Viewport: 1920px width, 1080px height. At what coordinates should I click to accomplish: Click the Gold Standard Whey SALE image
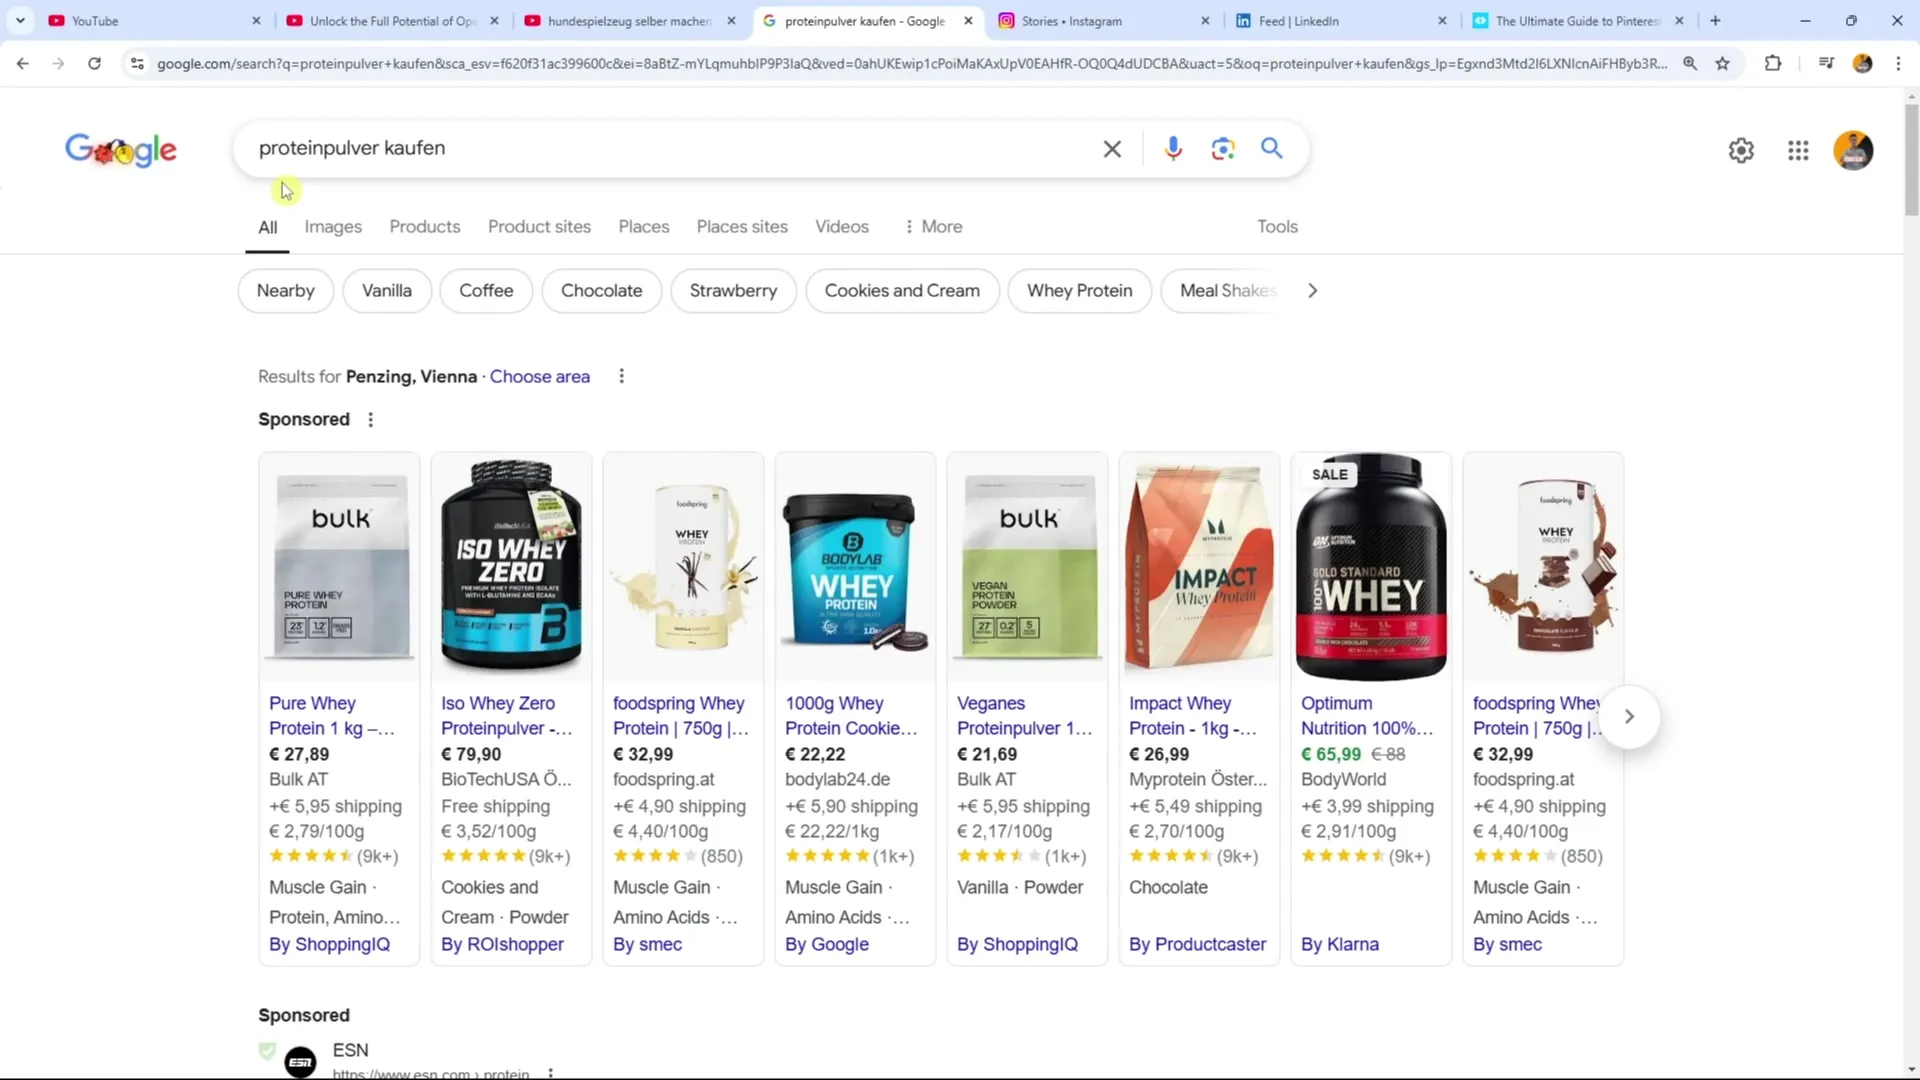1371,567
